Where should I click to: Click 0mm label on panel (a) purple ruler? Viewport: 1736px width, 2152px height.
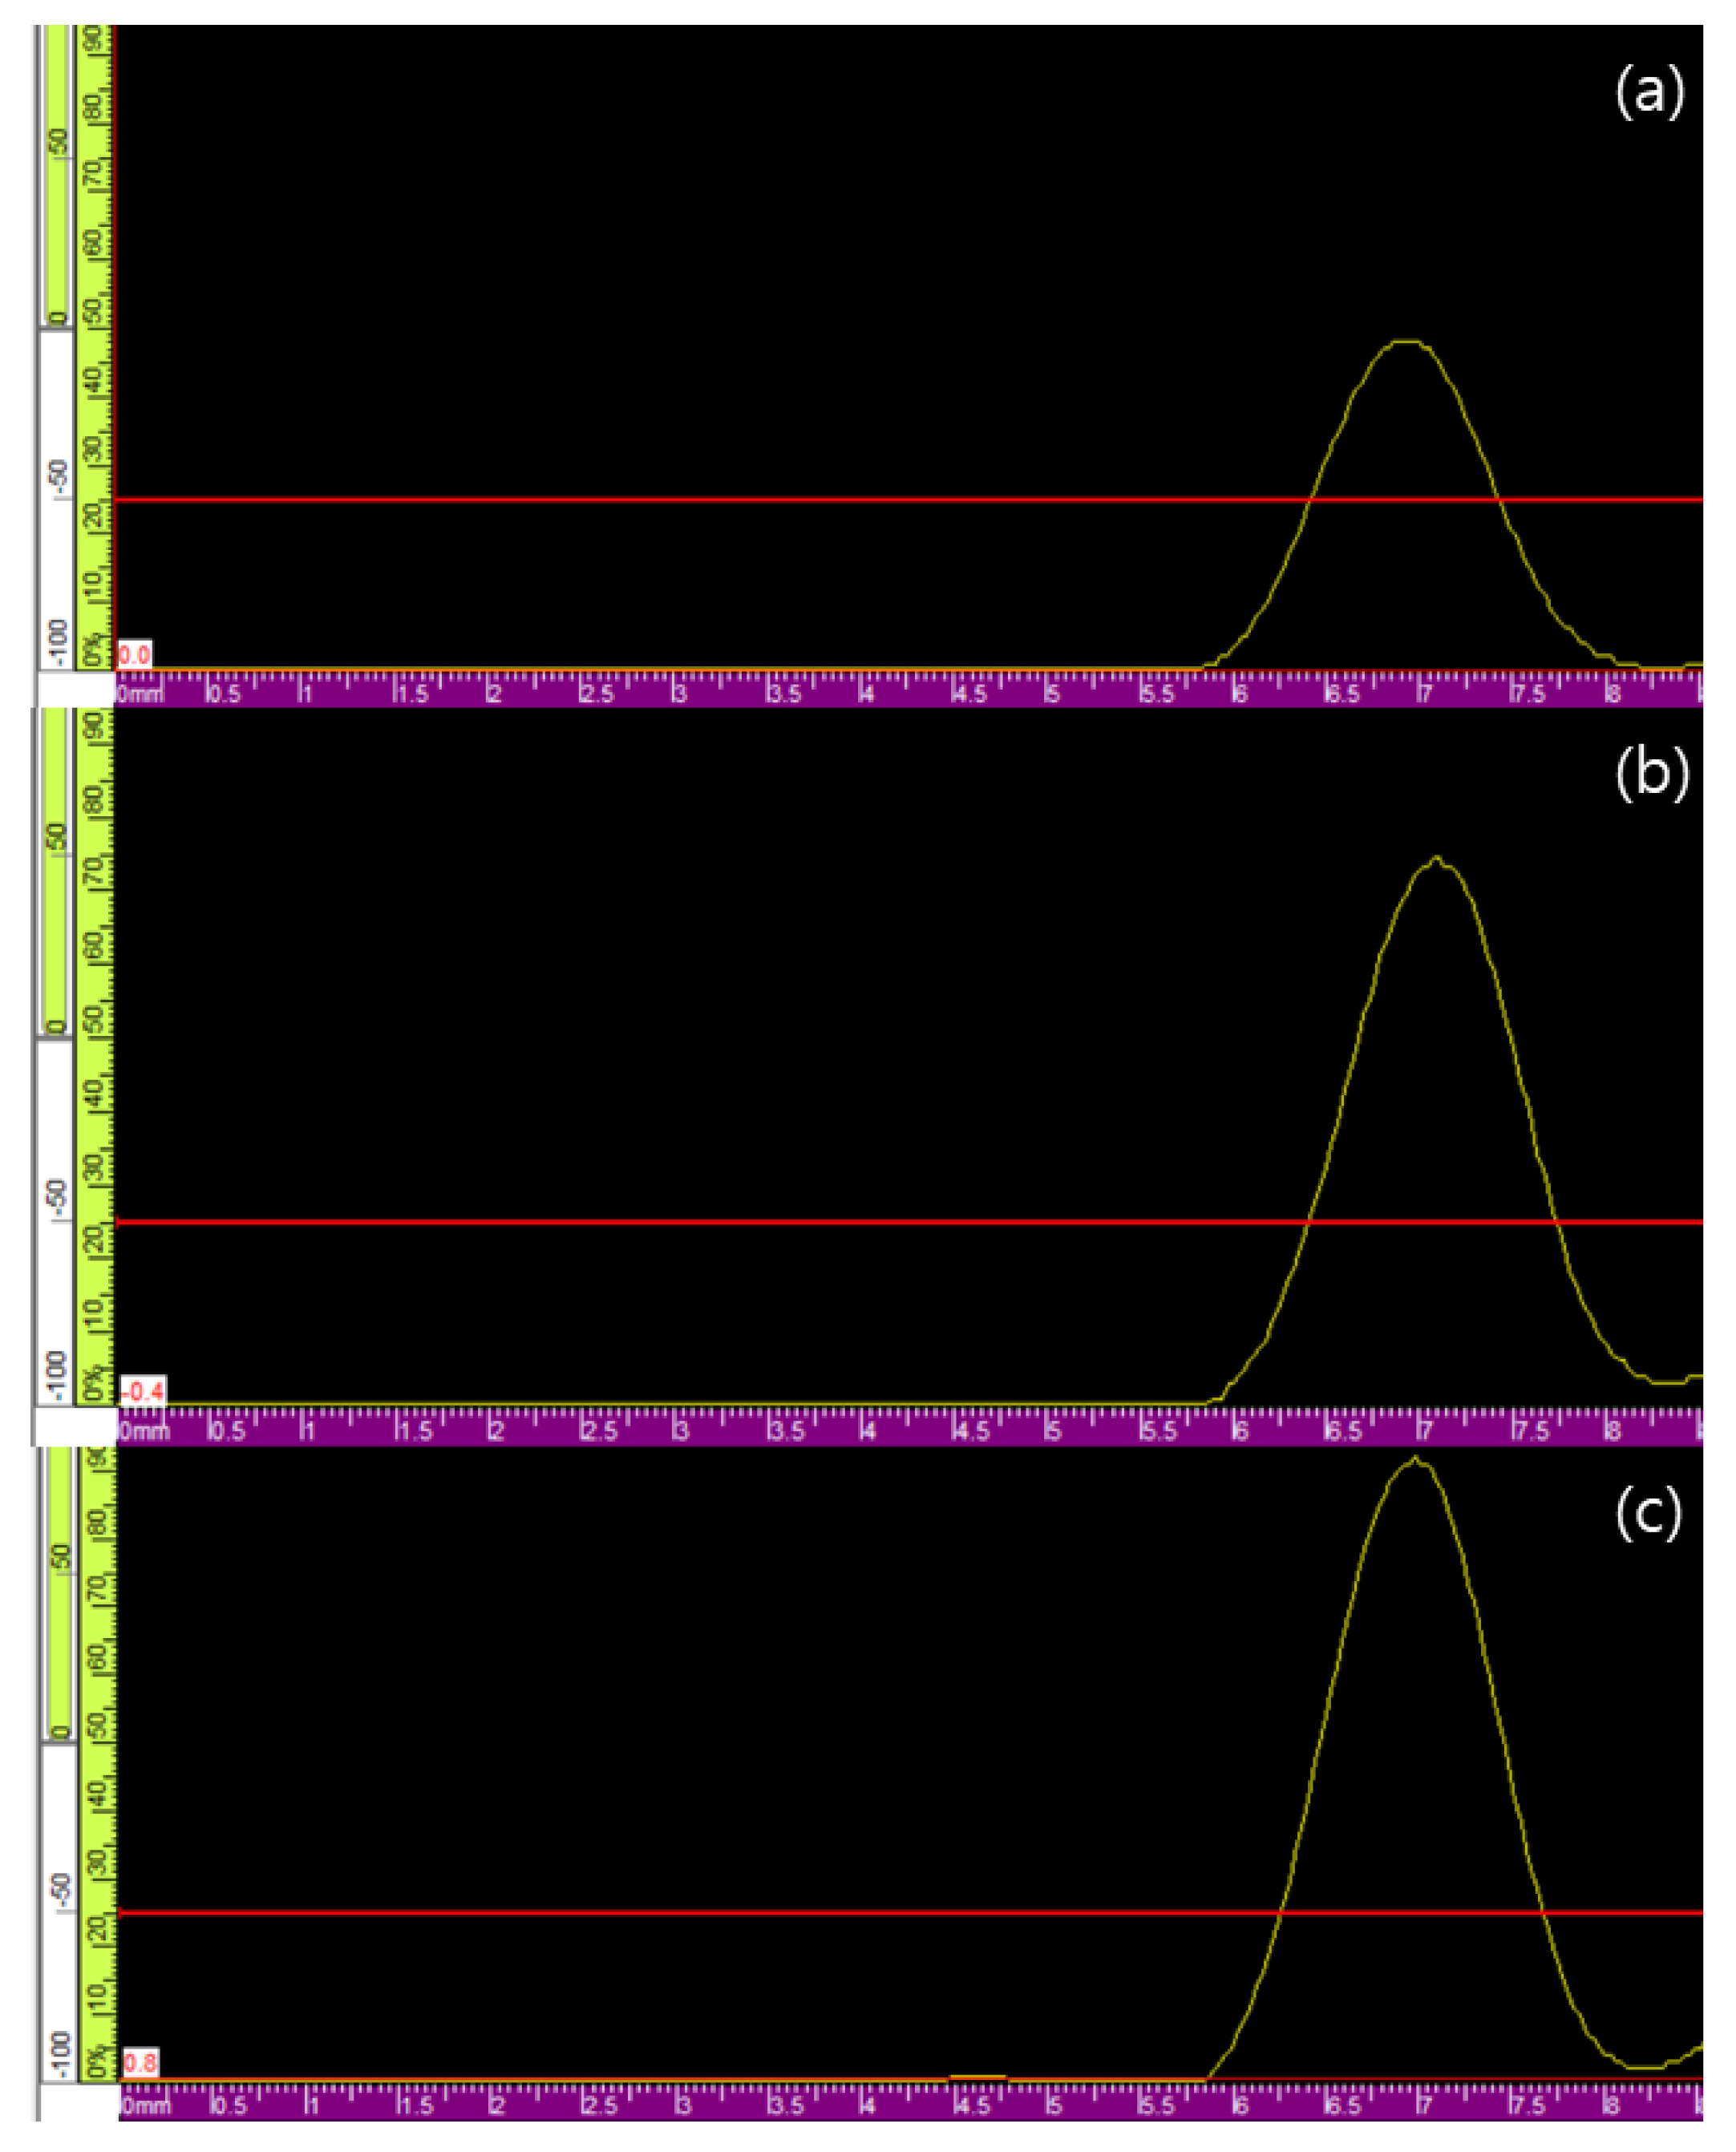pyautogui.click(x=140, y=694)
